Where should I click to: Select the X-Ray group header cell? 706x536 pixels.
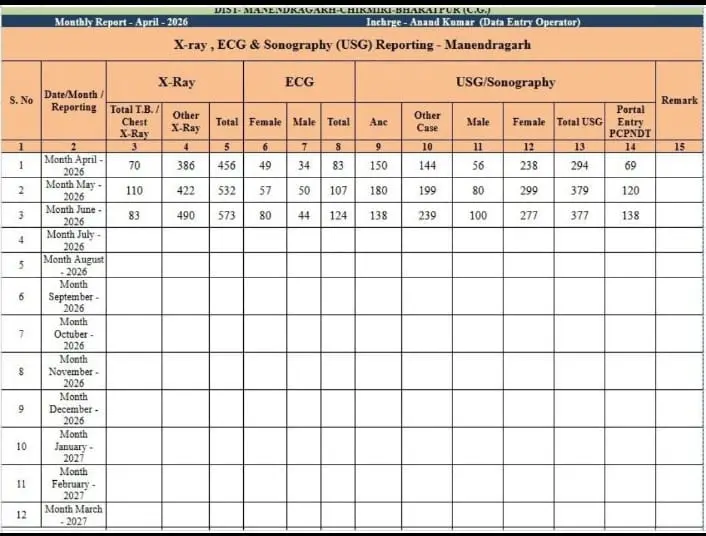(175, 82)
